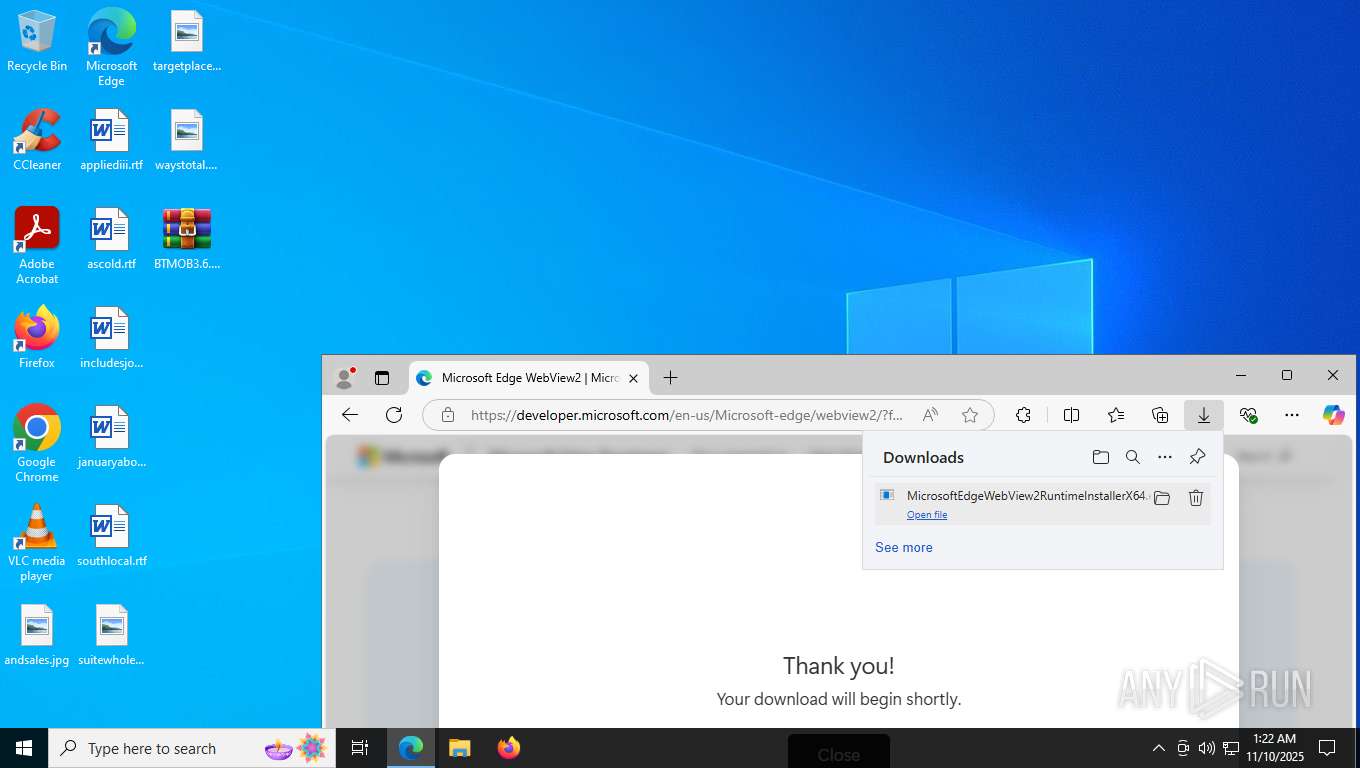Open File Explorer from taskbar

coord(460,748)
